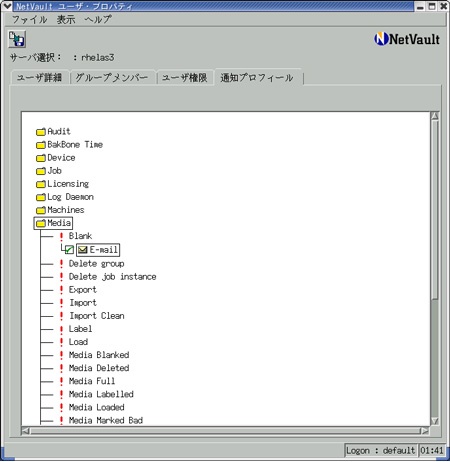
Task: Select the Media folder icon
Action: pos(41,223)
